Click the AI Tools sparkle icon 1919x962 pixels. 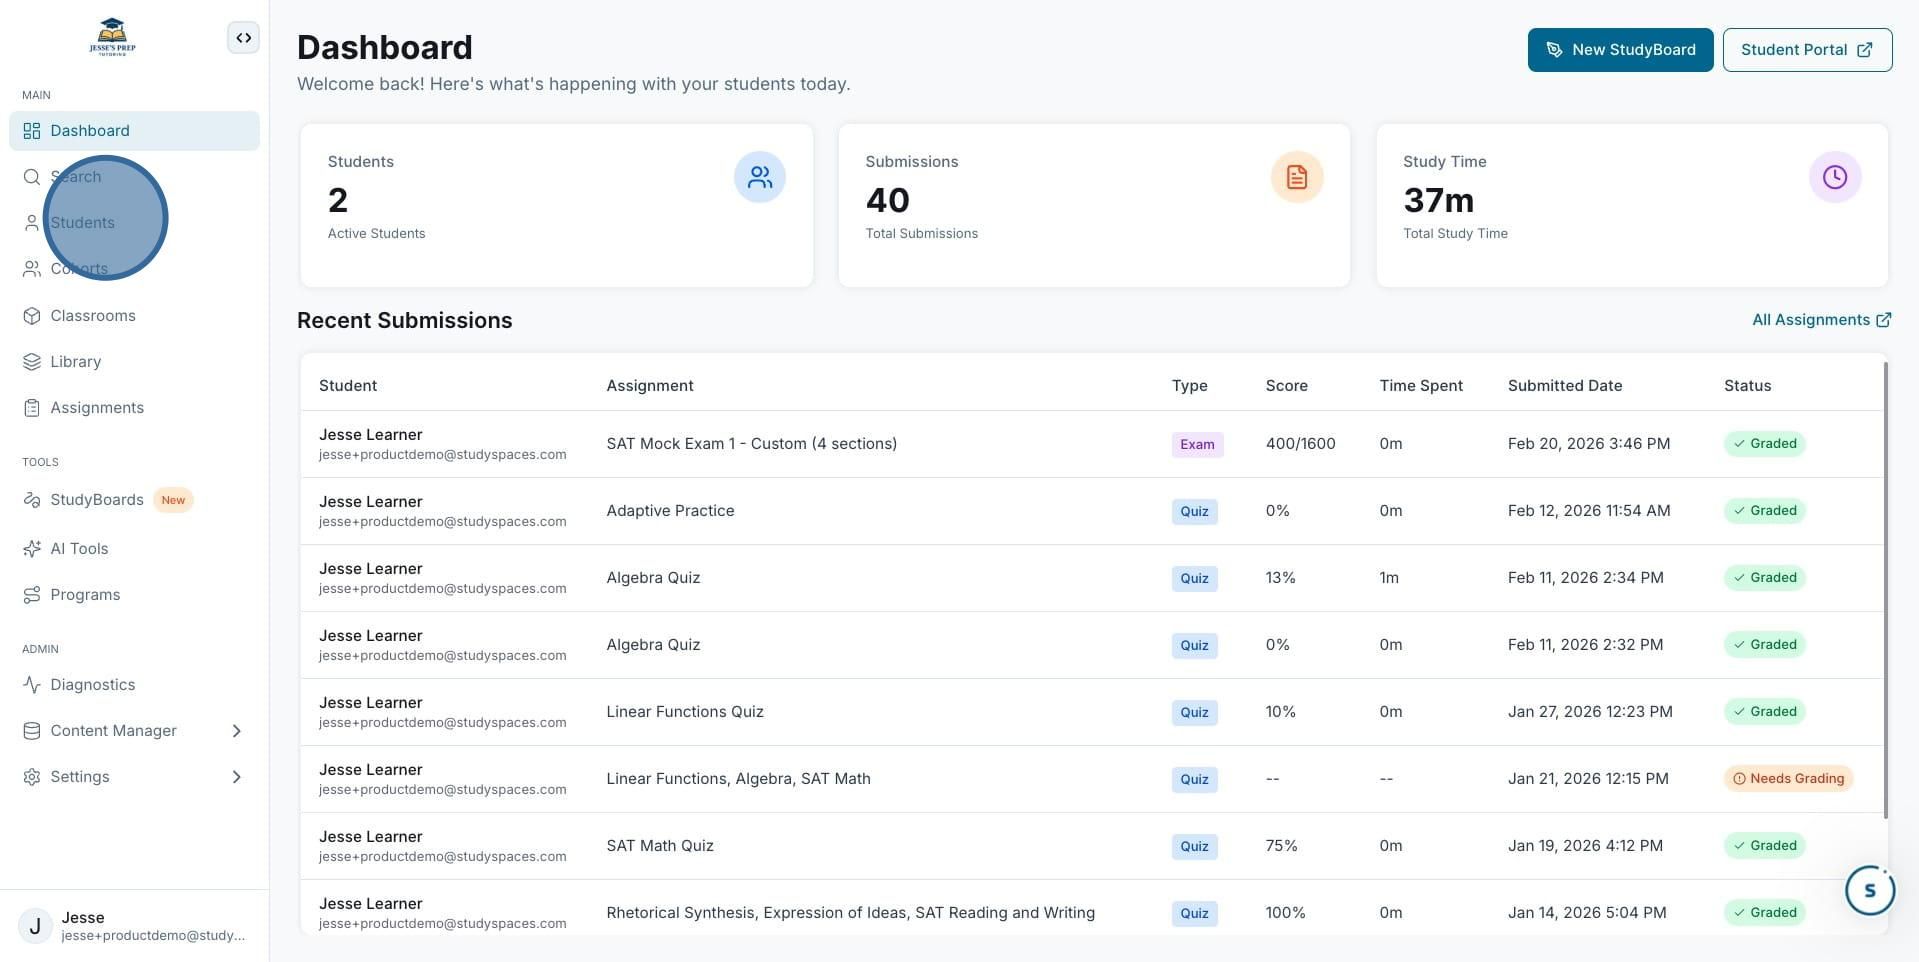(x=32, y=549)
